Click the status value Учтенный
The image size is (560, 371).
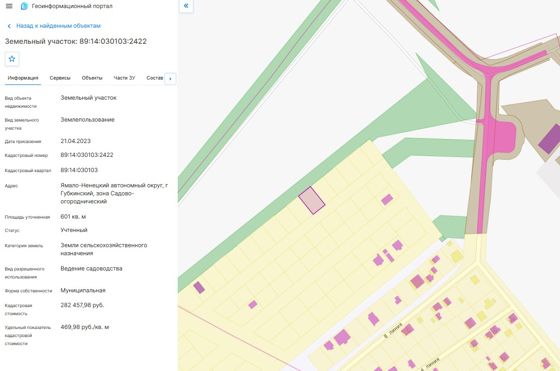pyautogui.click(x=74, y=230)
